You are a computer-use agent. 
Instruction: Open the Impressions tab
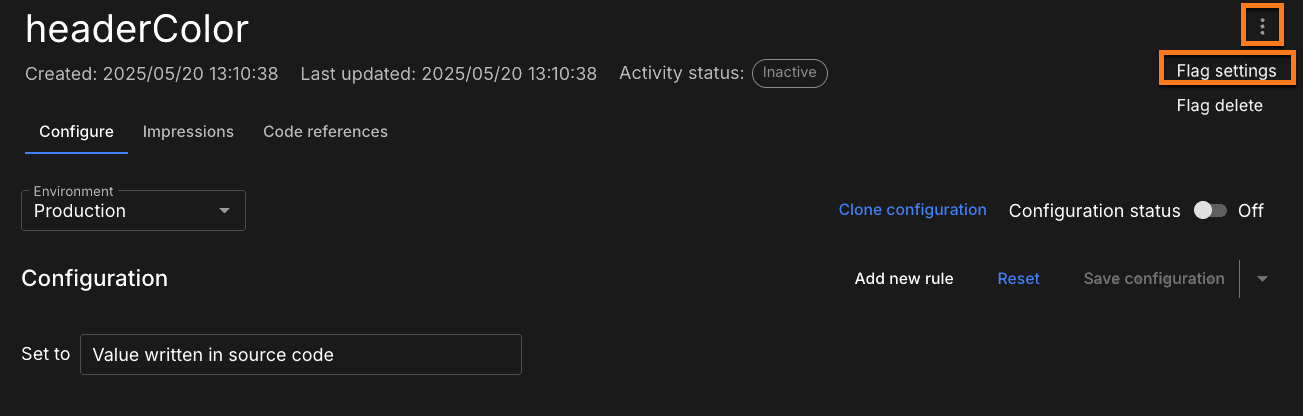click(x=188, y=132)
